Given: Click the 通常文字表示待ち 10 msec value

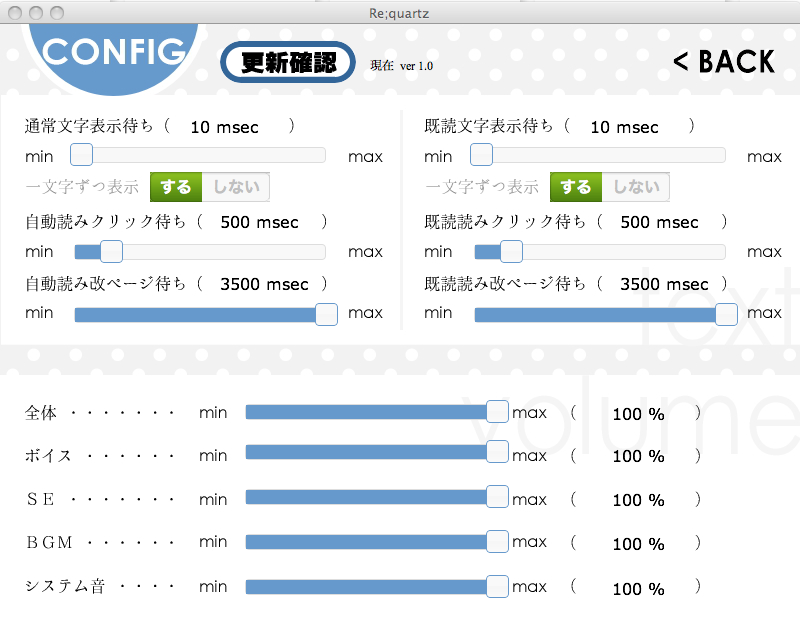Looking at the screenshot, I should 224,127.
